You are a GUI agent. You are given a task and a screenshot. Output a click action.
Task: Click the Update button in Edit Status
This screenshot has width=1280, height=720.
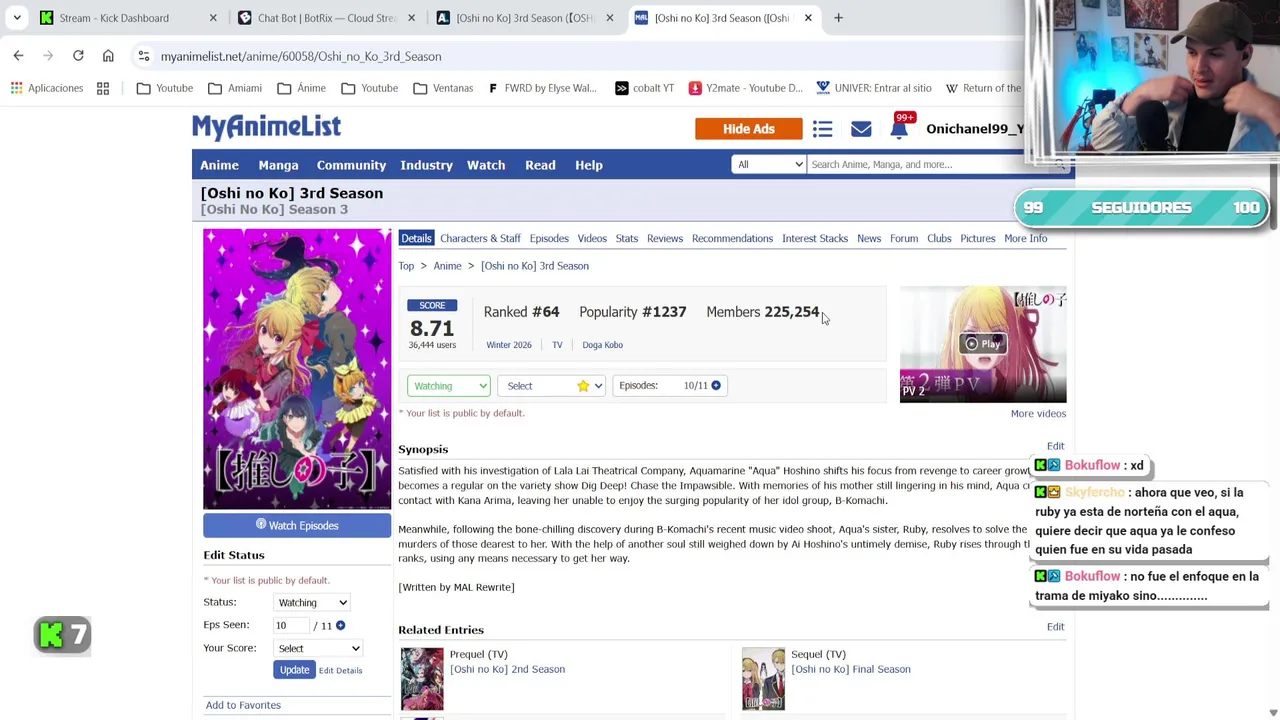pos(294,670)
